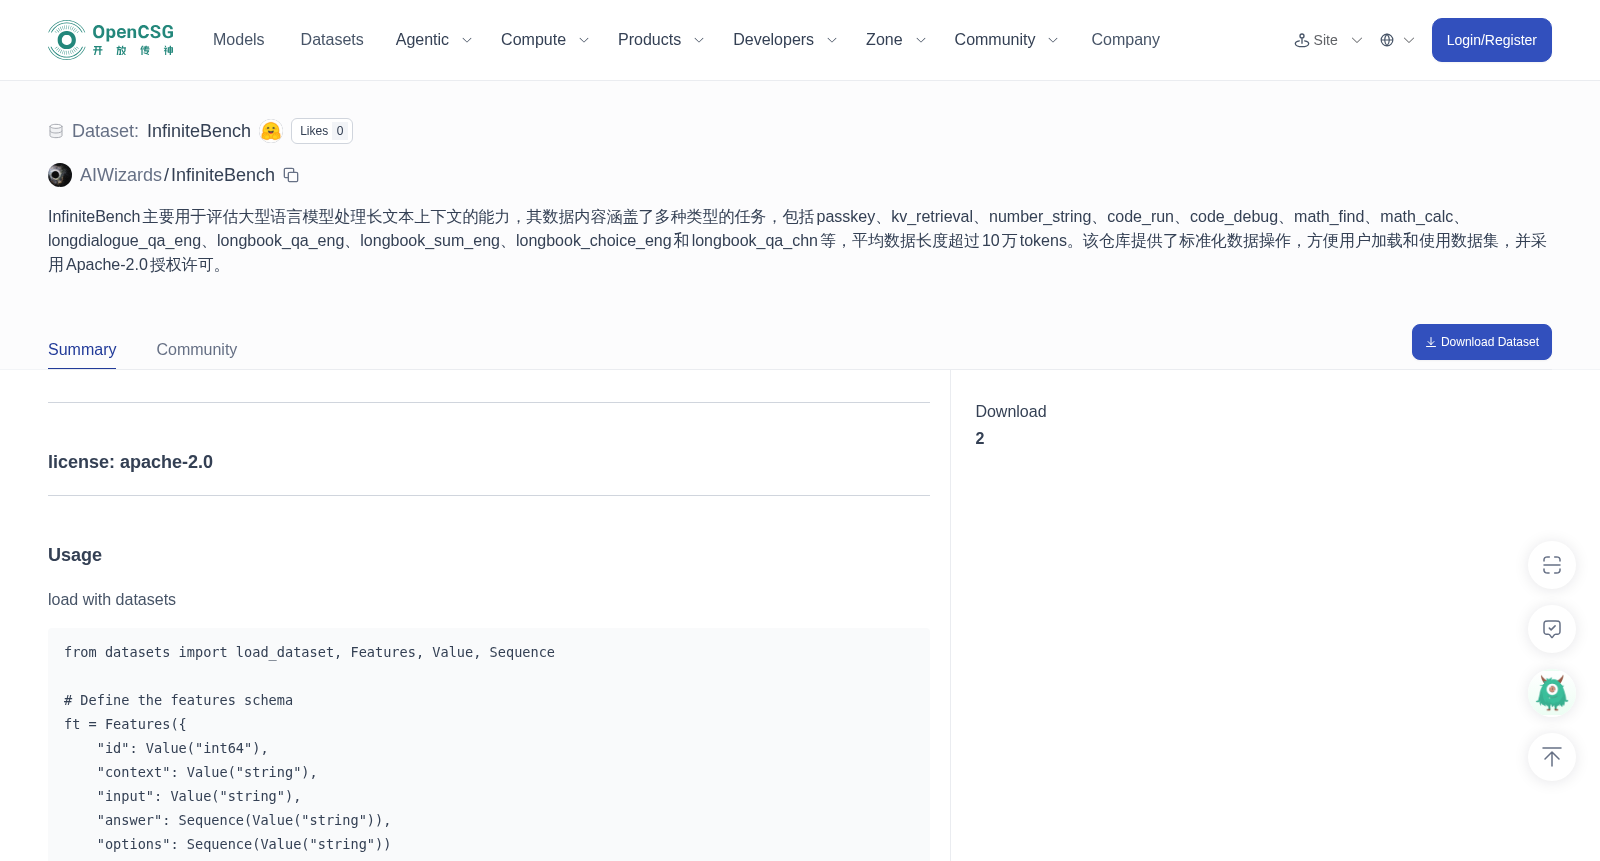Click the InfiniteBench repository name link
This screenshot has height=861, width=1600.
[223, 175]
